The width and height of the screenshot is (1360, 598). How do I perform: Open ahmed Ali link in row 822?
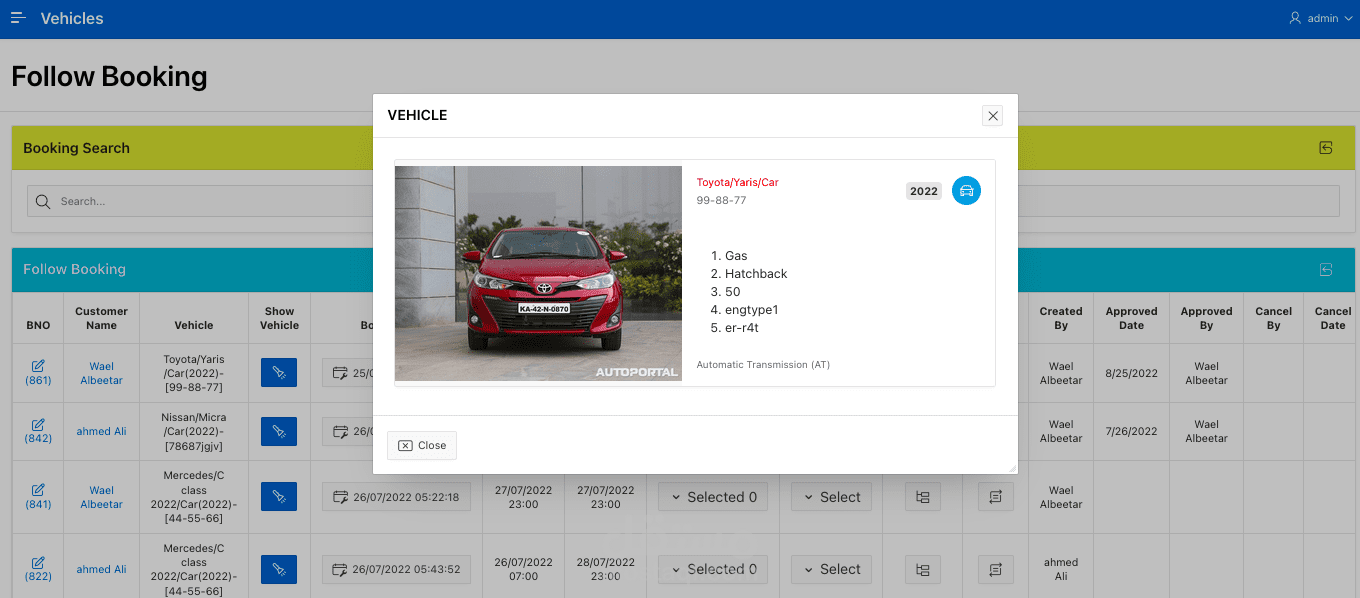coord(101,569)
